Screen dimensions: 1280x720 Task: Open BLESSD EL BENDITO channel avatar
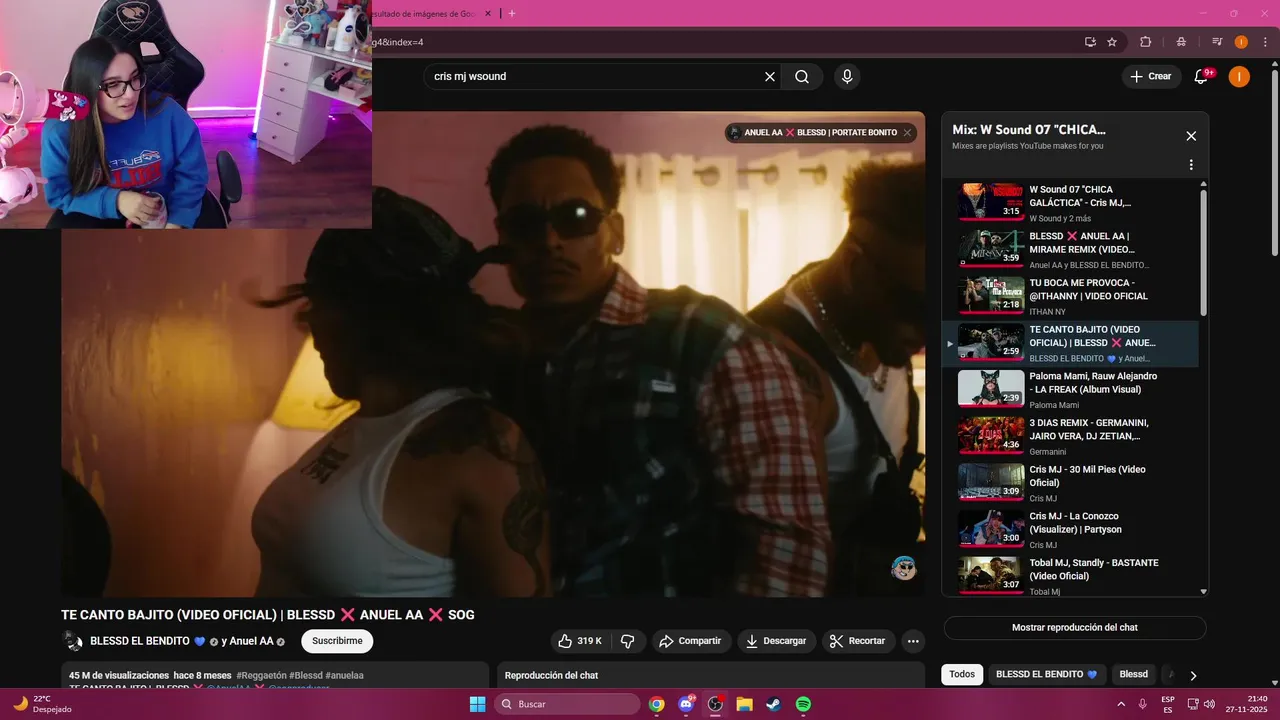click(x=72, y=641)
